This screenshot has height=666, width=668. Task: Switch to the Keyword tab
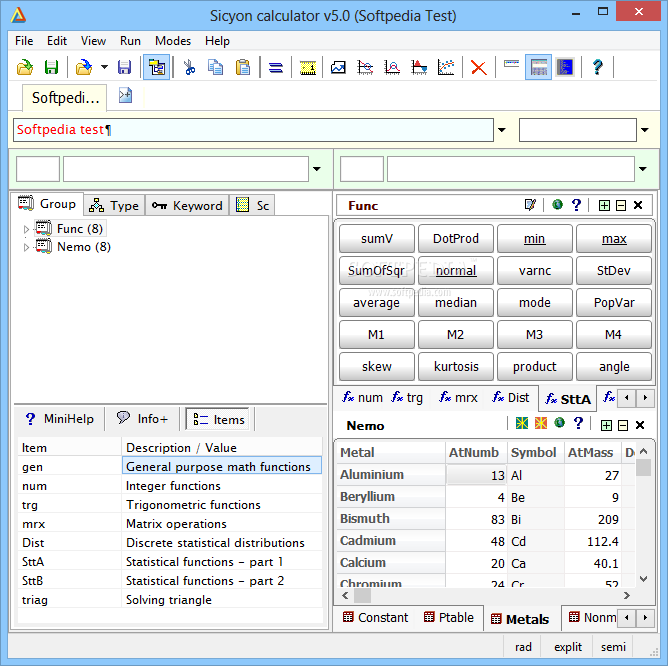click(x=187, y=206)
